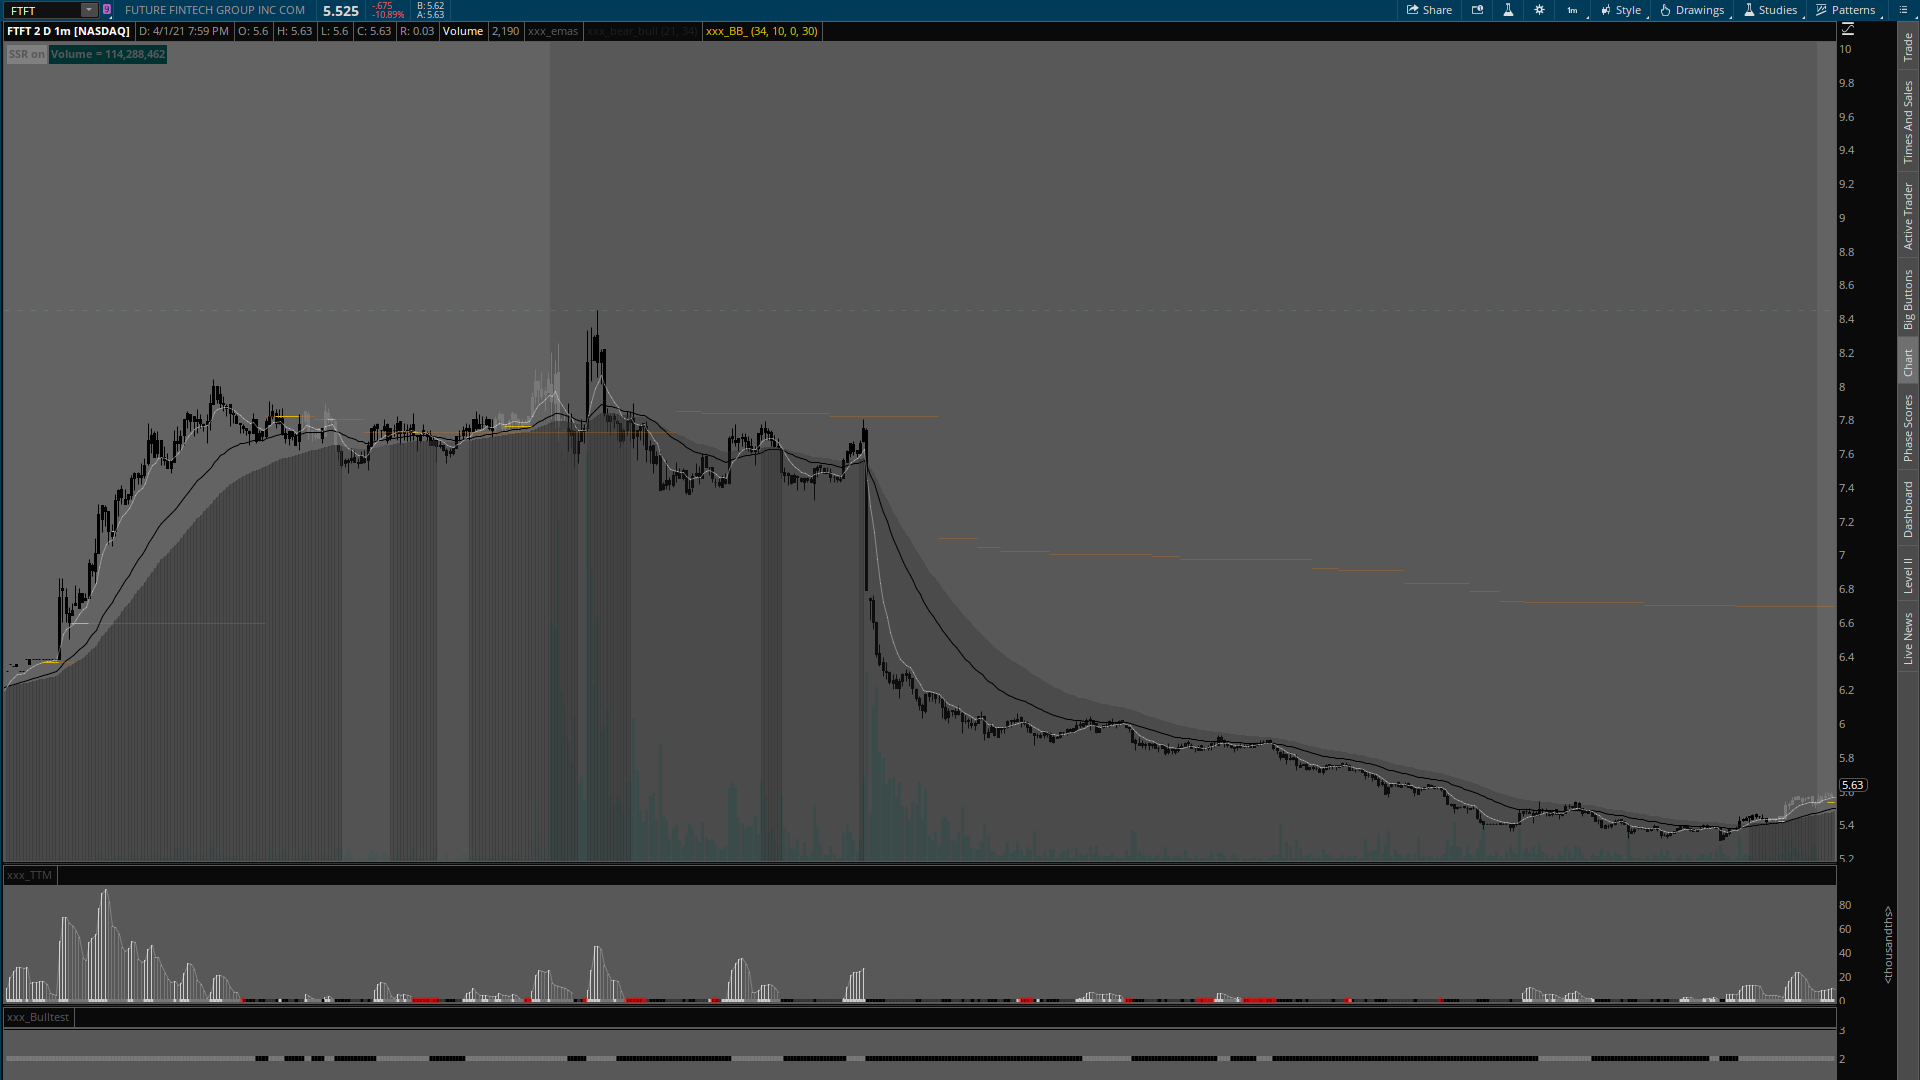Open the 1m timeframe selector
This screenshot has width=1920, height=1080.
pos(1572,10)
